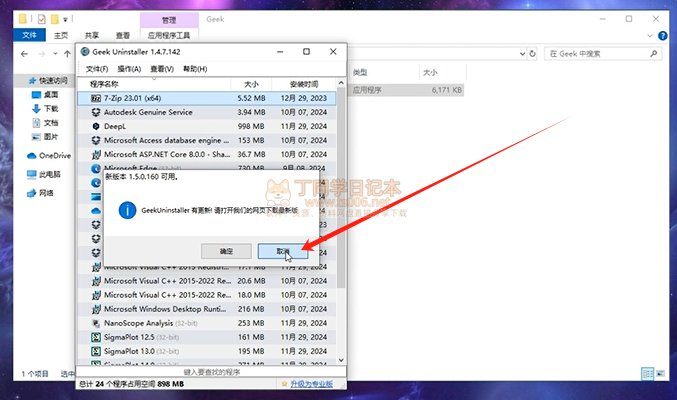Viewport: 677px width, 400px height.
Task: Open 图片 in Explorer sidebar
Action: click(45, 137)
